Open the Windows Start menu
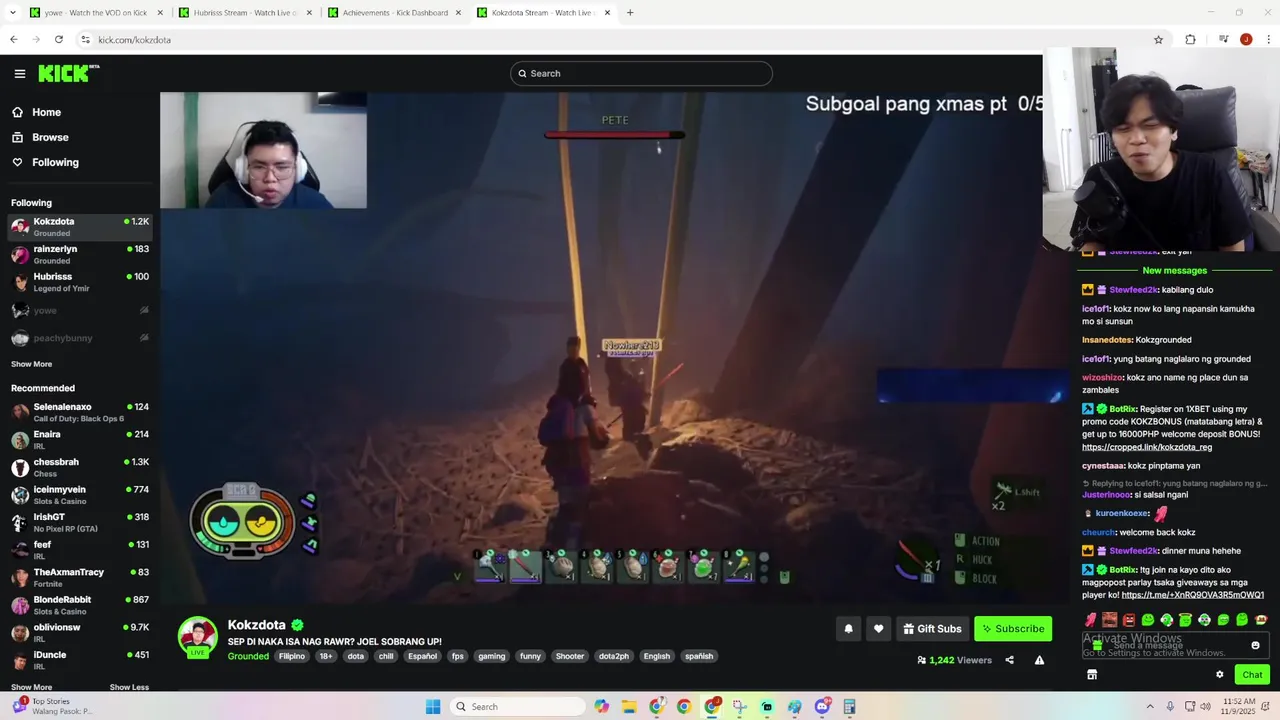This screenshot has width=1280, height=720. tap(433, 706)
